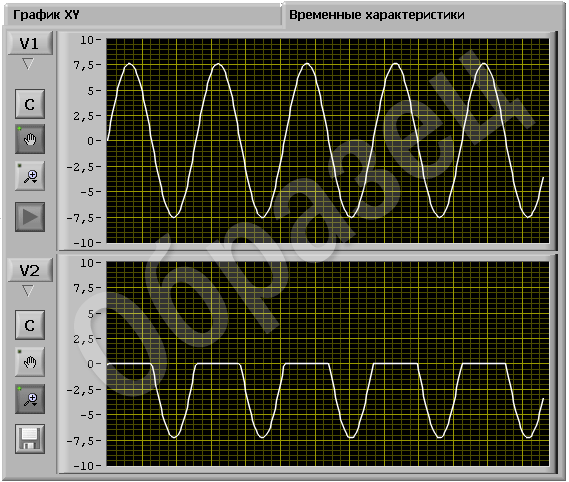Click the 10 maximum value on V2 axis
This screenshot has width=569, height=482.
(x=87, y=263)
